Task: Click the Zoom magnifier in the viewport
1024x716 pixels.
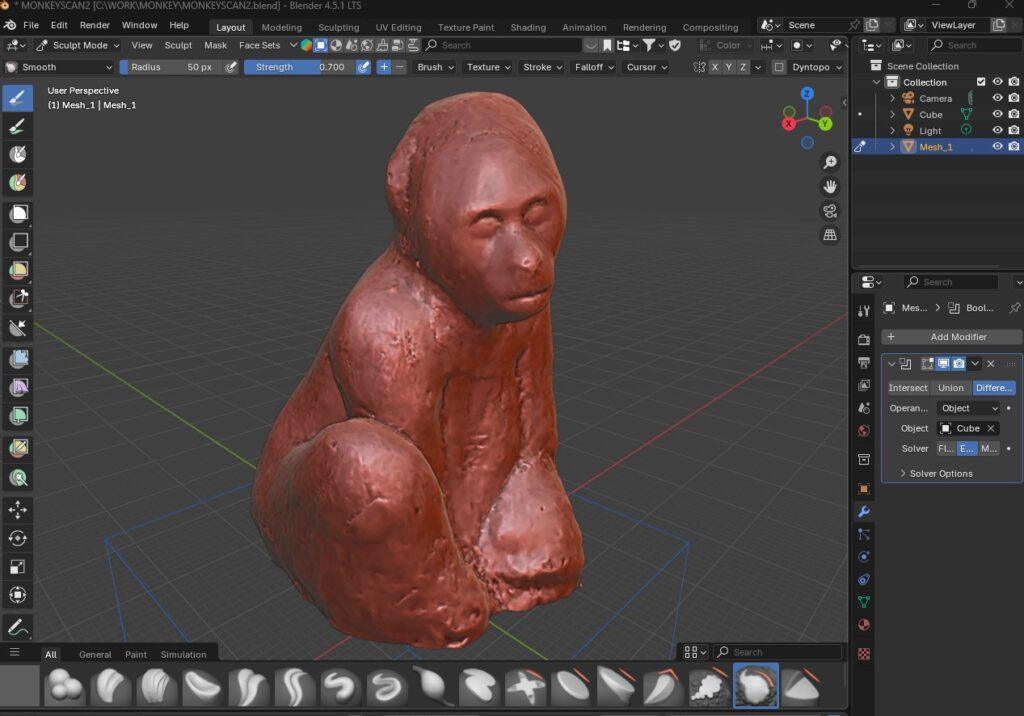Action: (x=831, y=162)
